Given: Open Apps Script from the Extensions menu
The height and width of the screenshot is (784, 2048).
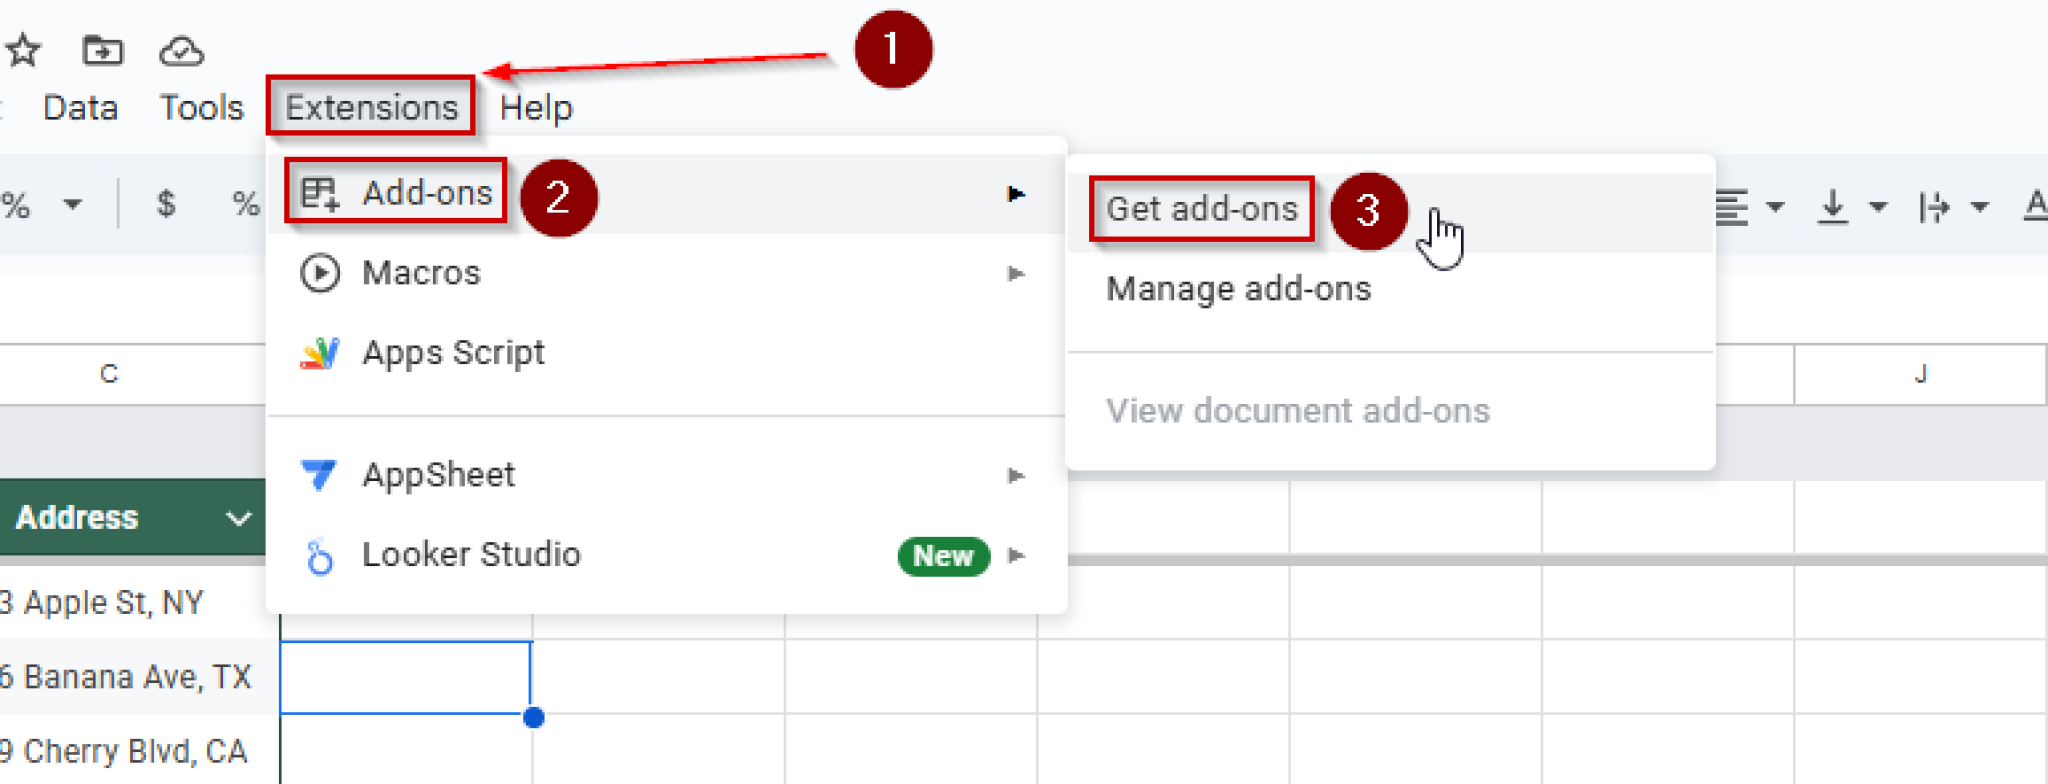Looking at the screenshot, I should click(453, 353).
